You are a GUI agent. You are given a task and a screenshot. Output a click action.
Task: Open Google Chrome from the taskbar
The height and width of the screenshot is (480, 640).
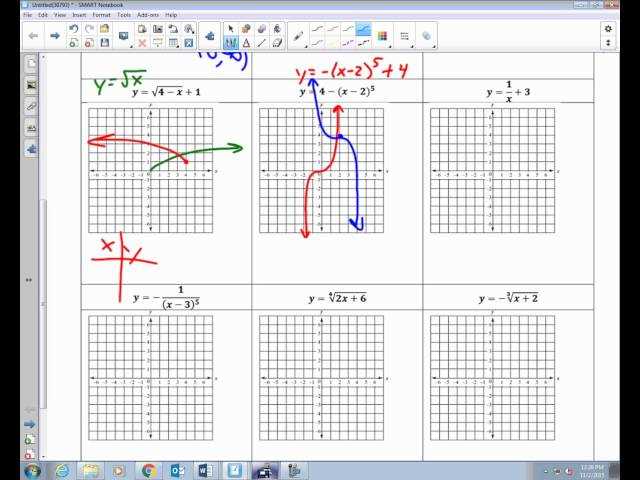pos(149,471)
